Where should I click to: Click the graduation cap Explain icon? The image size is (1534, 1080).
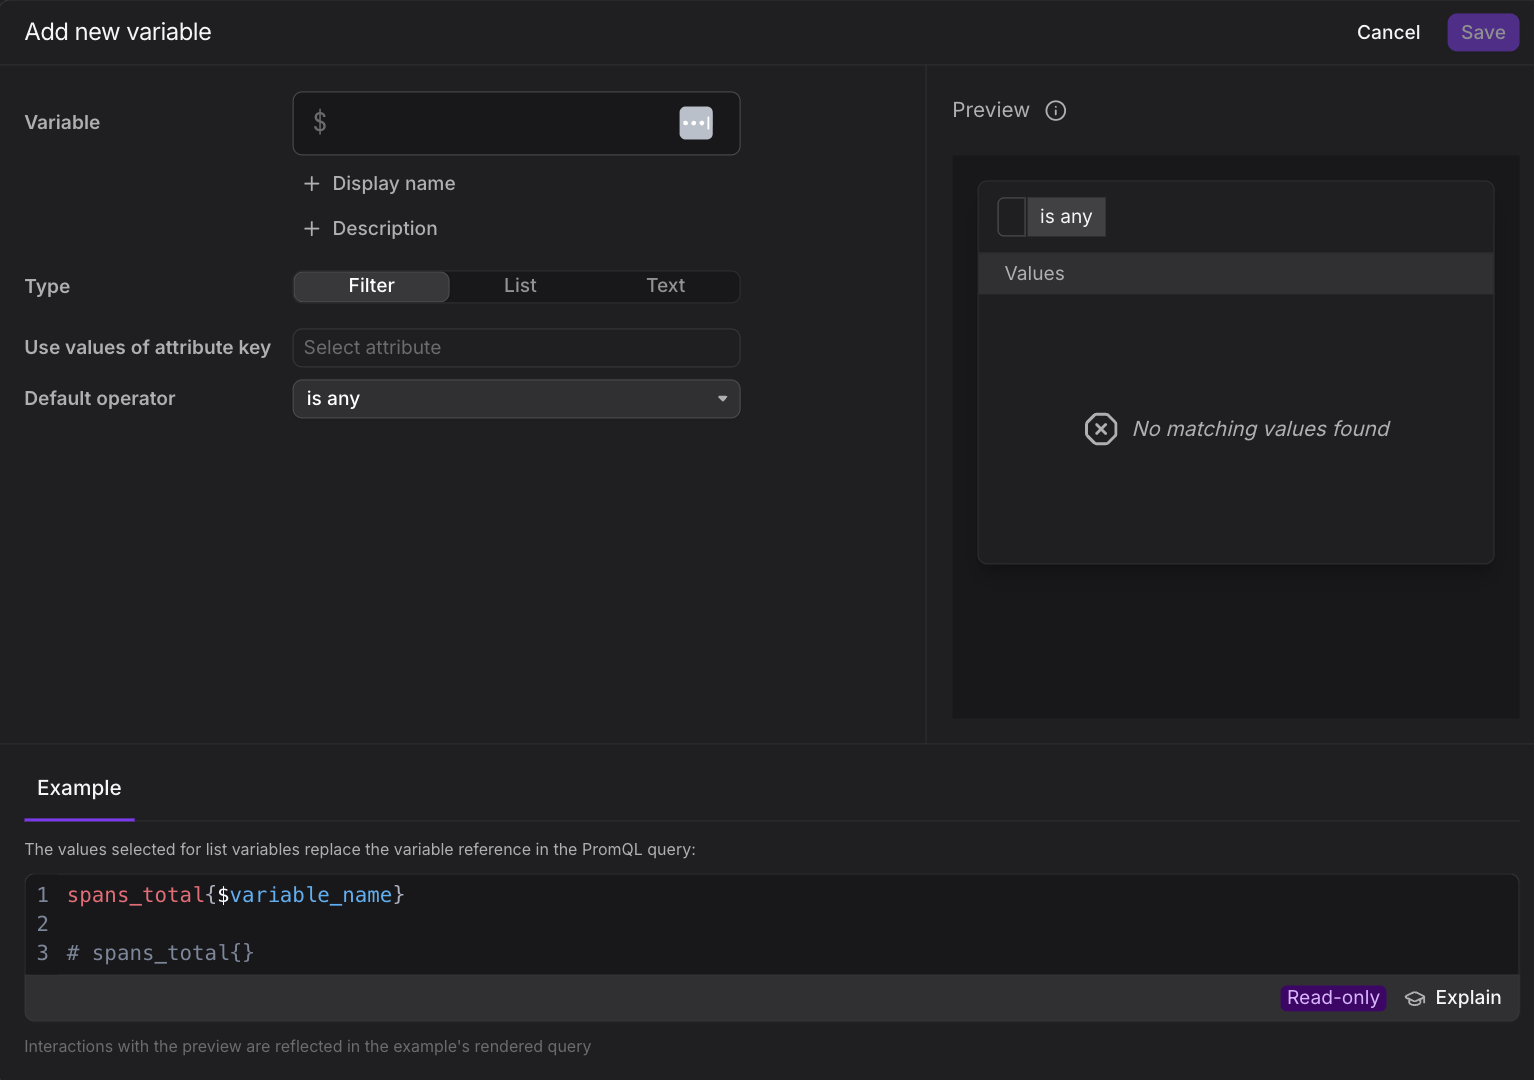[x=1415, y=998]
